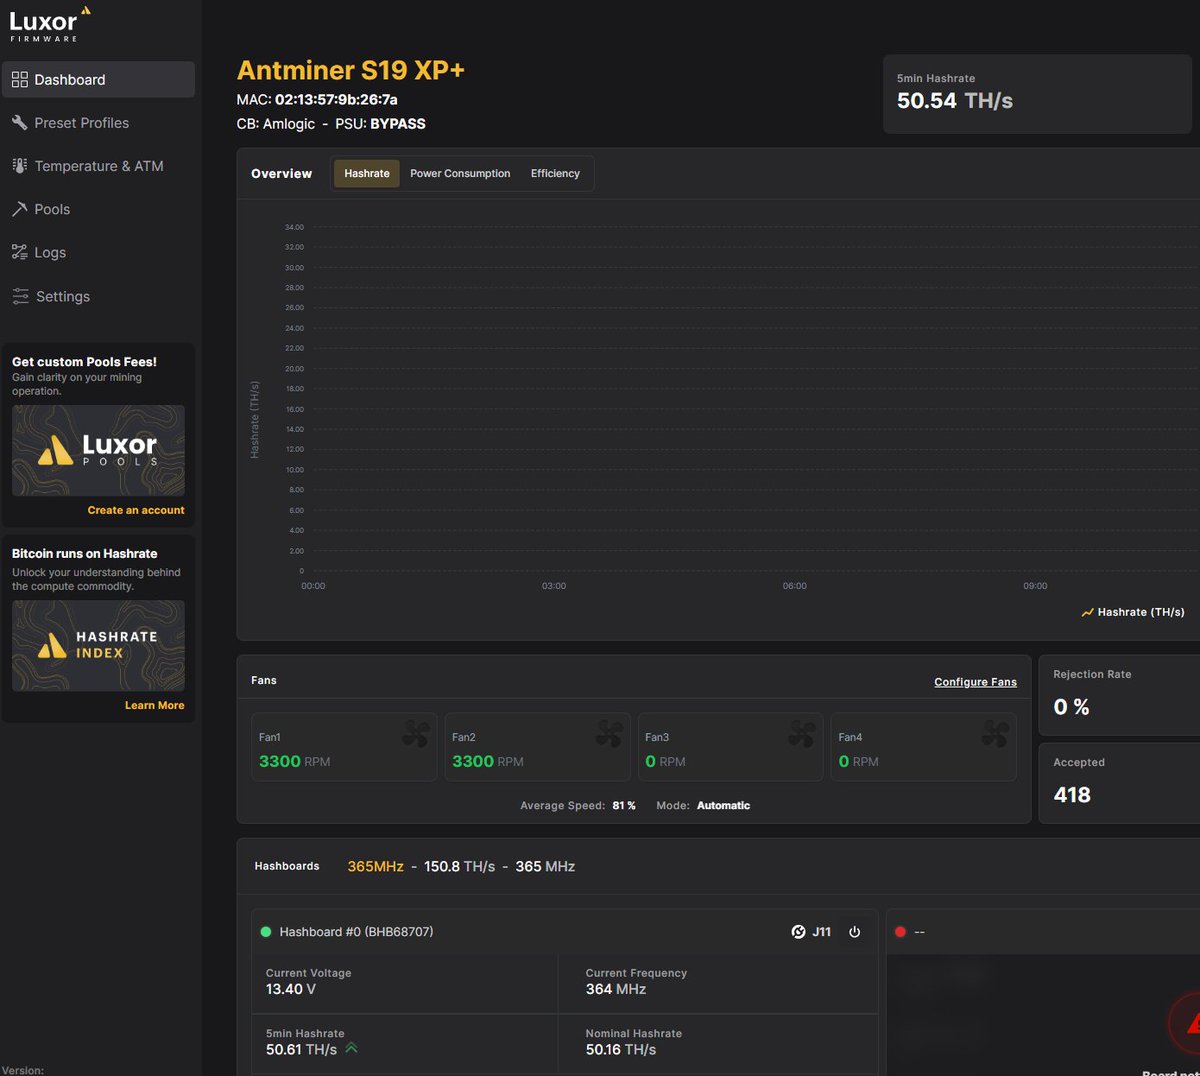This screenshot has width=1200, height=1076.
Task: Click Fan1 3300 RPM value
Action: click(294, 761)
